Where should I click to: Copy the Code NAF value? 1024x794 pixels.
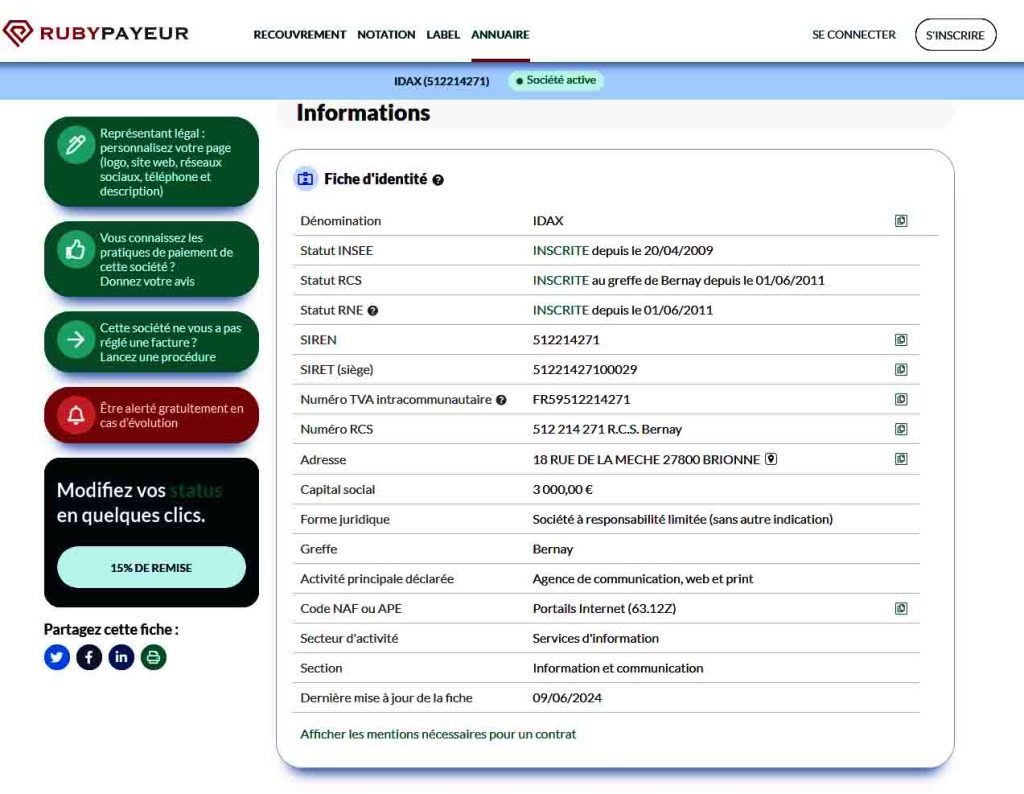[901, 608]
